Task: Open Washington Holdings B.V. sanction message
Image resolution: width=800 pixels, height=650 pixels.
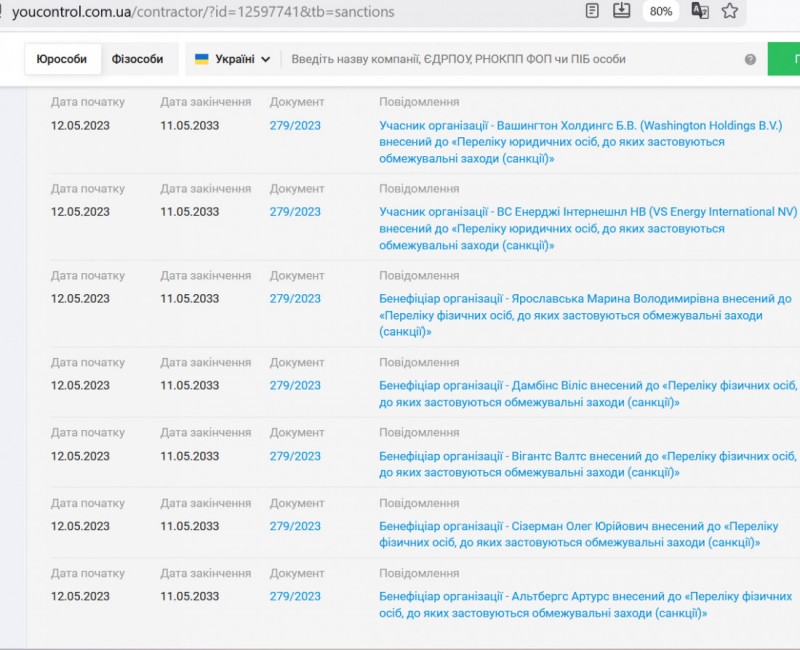Action: click(580, 142)
